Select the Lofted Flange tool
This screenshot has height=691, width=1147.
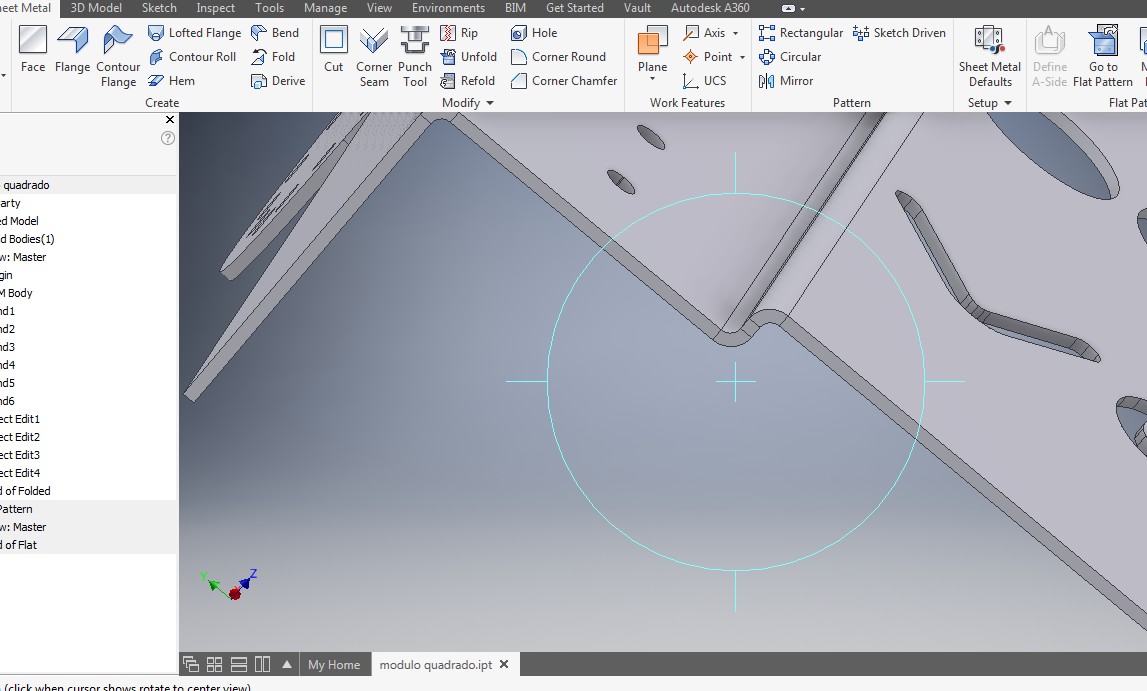(195, 32)
